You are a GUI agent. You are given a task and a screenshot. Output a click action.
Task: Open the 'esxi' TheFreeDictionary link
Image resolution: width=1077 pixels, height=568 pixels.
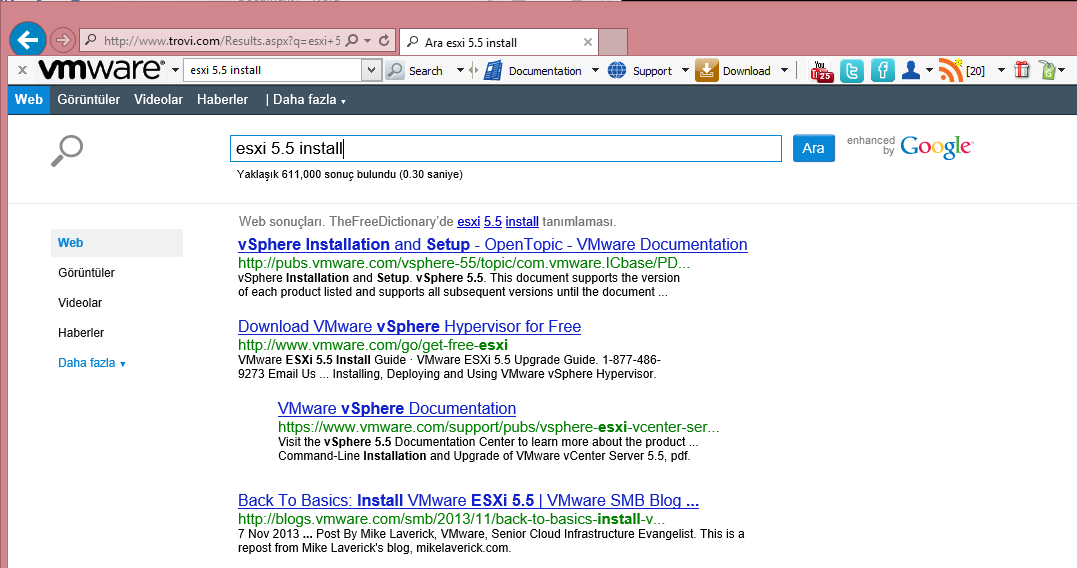pyautogui.click(x=468, y=222)
